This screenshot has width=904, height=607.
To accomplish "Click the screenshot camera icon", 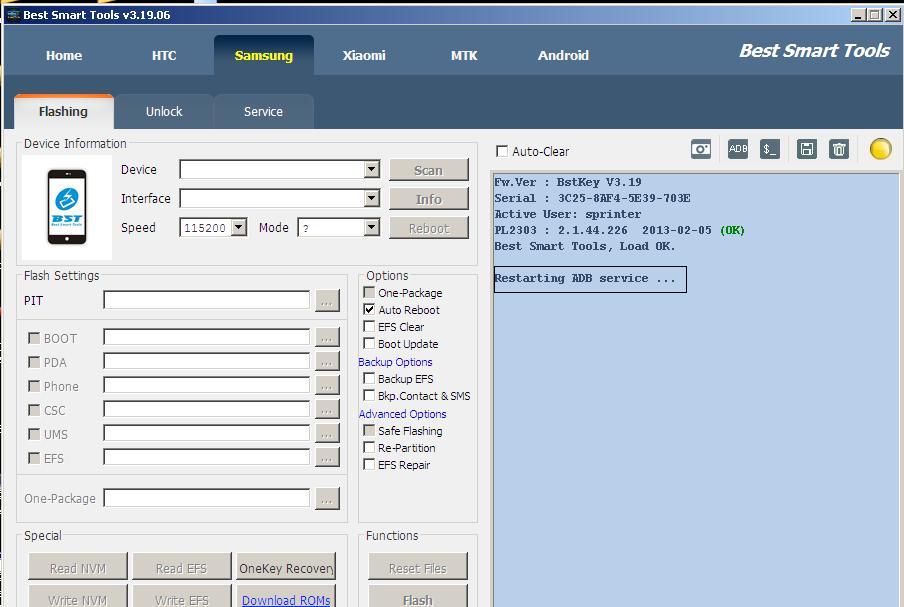I will tap(700, 149).
